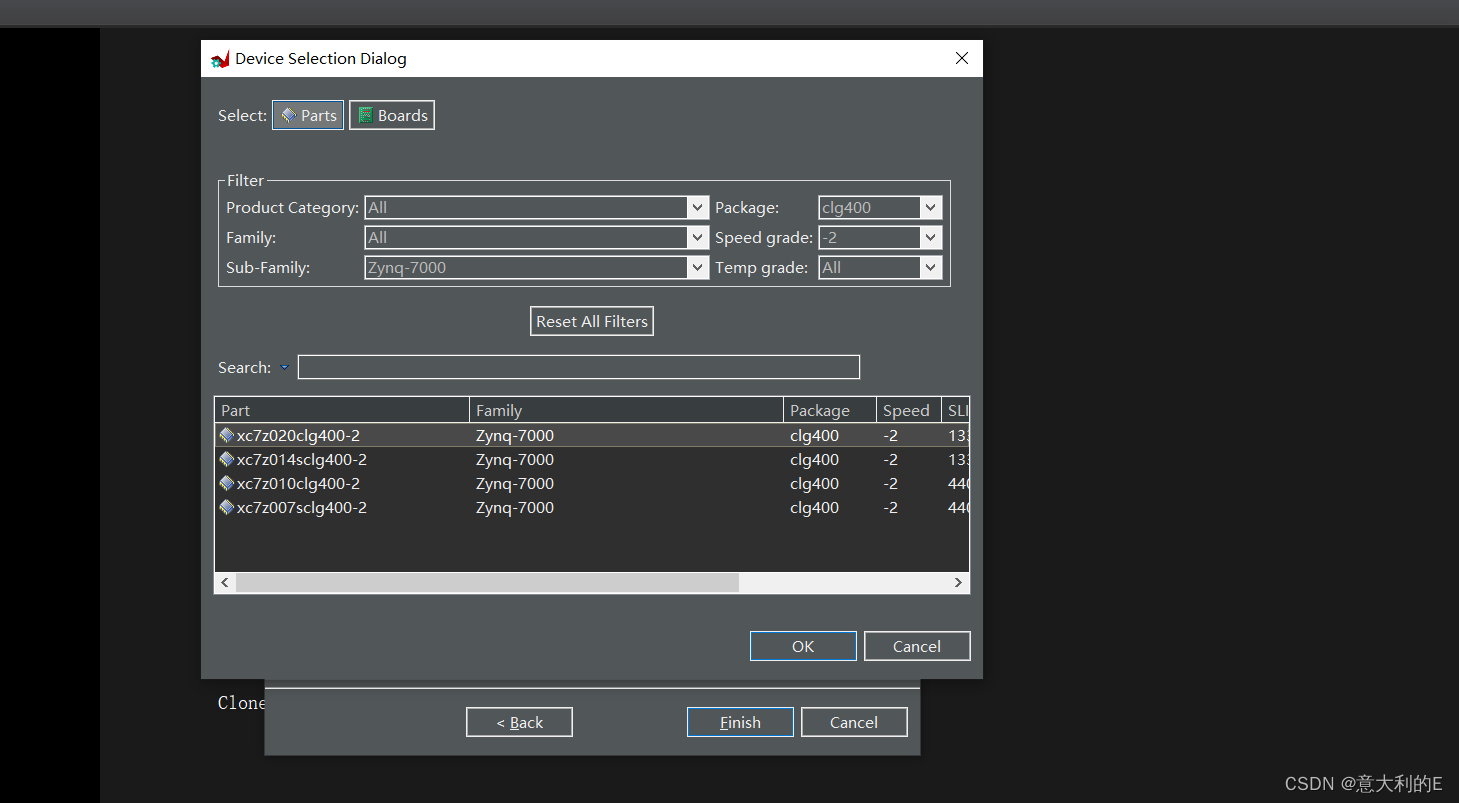Cancel the Device Selection Dialog

click(x=917, y=646)
